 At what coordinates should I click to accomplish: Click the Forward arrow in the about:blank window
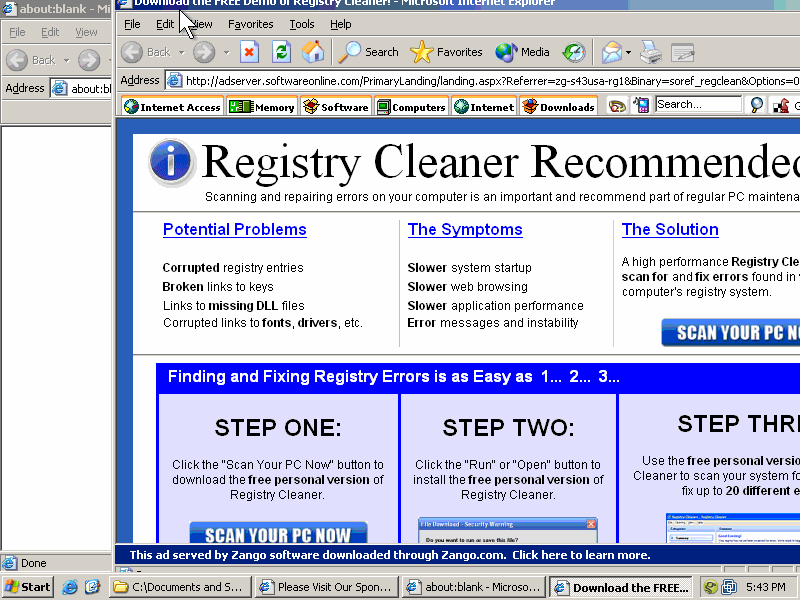pyautogui.click(x=89, y=60)
